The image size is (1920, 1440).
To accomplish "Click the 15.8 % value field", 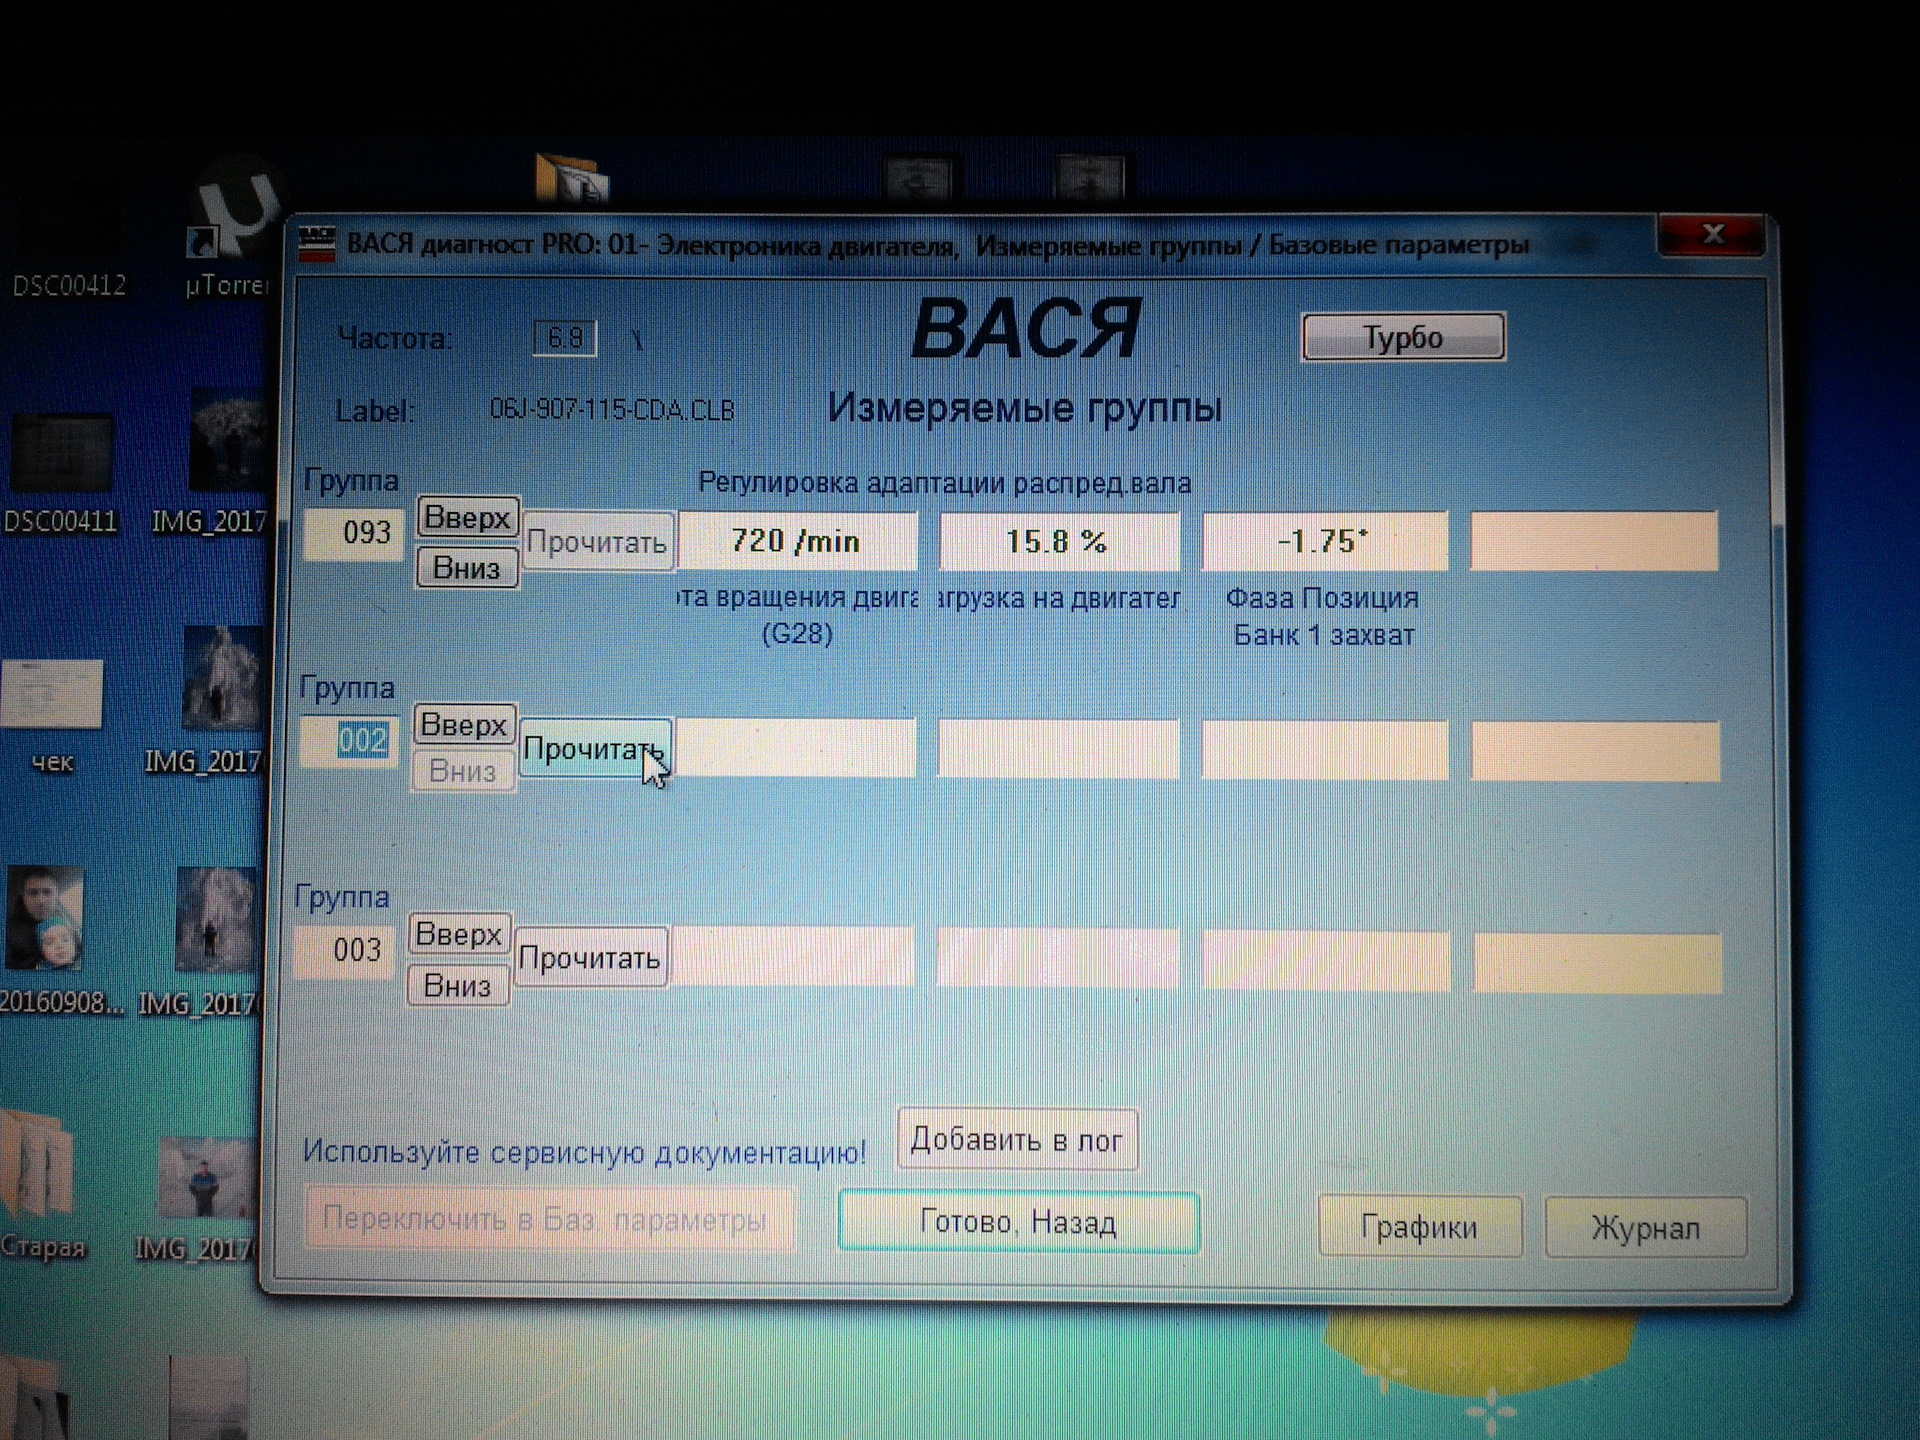I will pos(1059,541).
